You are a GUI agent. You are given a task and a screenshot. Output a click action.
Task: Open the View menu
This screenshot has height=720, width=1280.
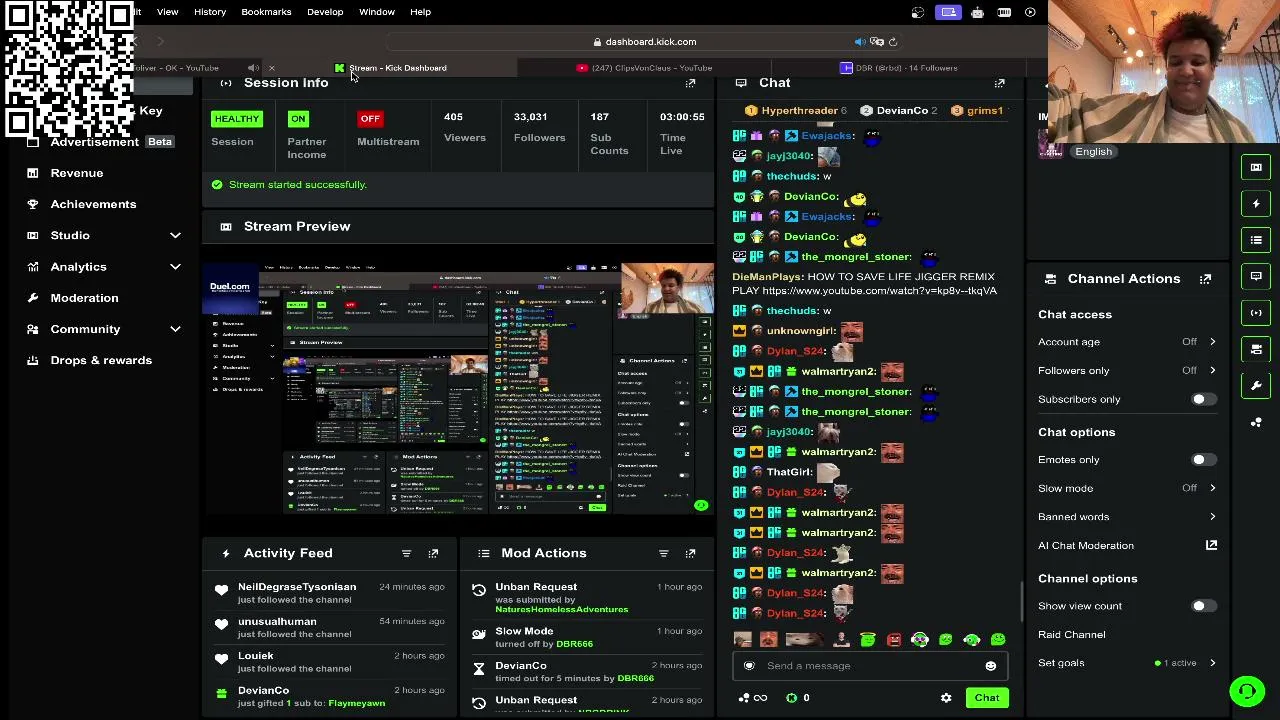pos(167,12)
